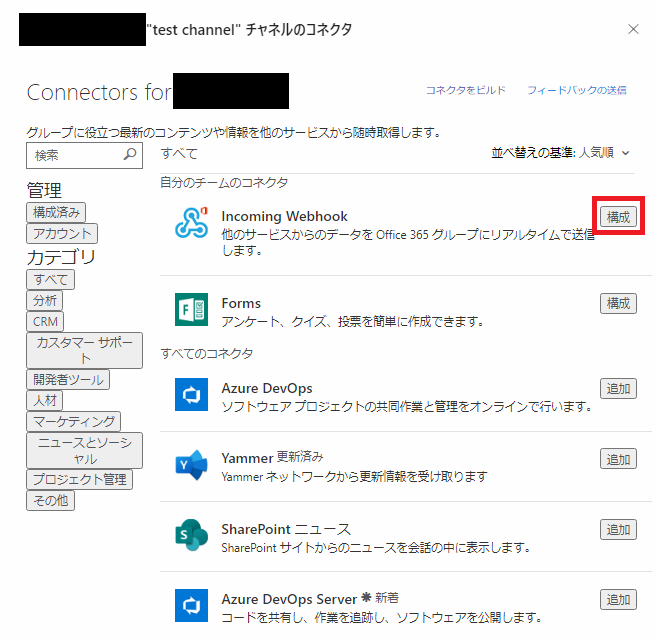Filter by the 分析 category

(45, 300)
